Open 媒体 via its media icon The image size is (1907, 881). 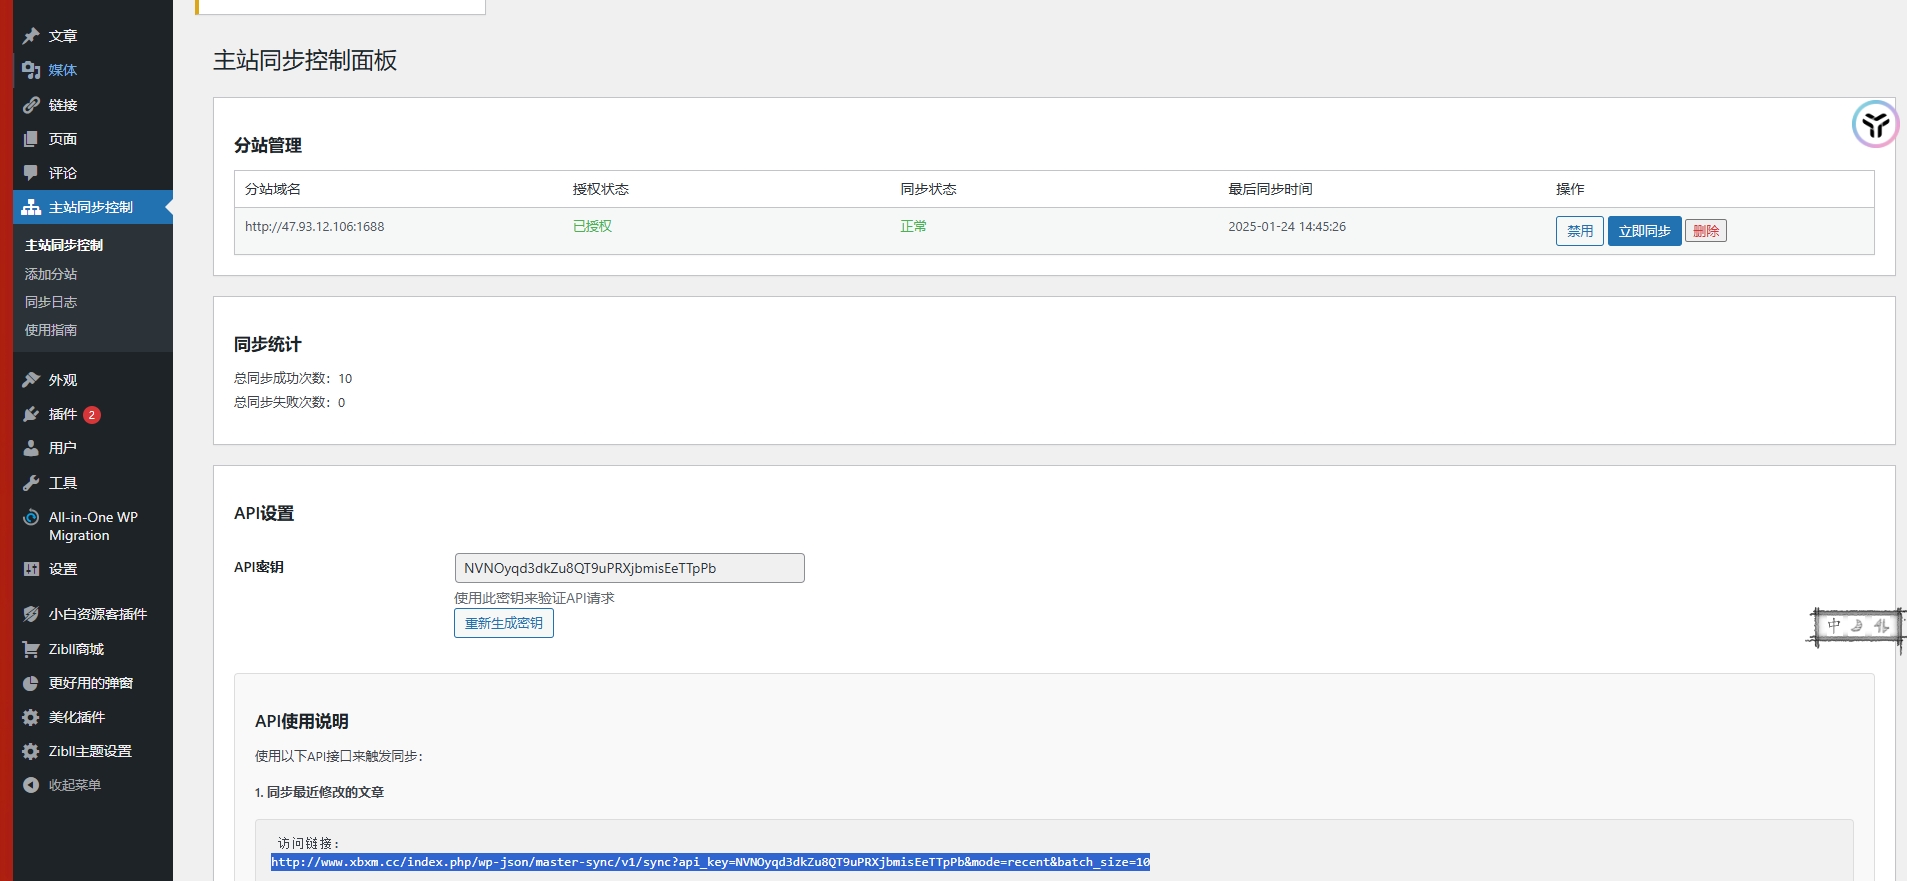tap(31, 70)
